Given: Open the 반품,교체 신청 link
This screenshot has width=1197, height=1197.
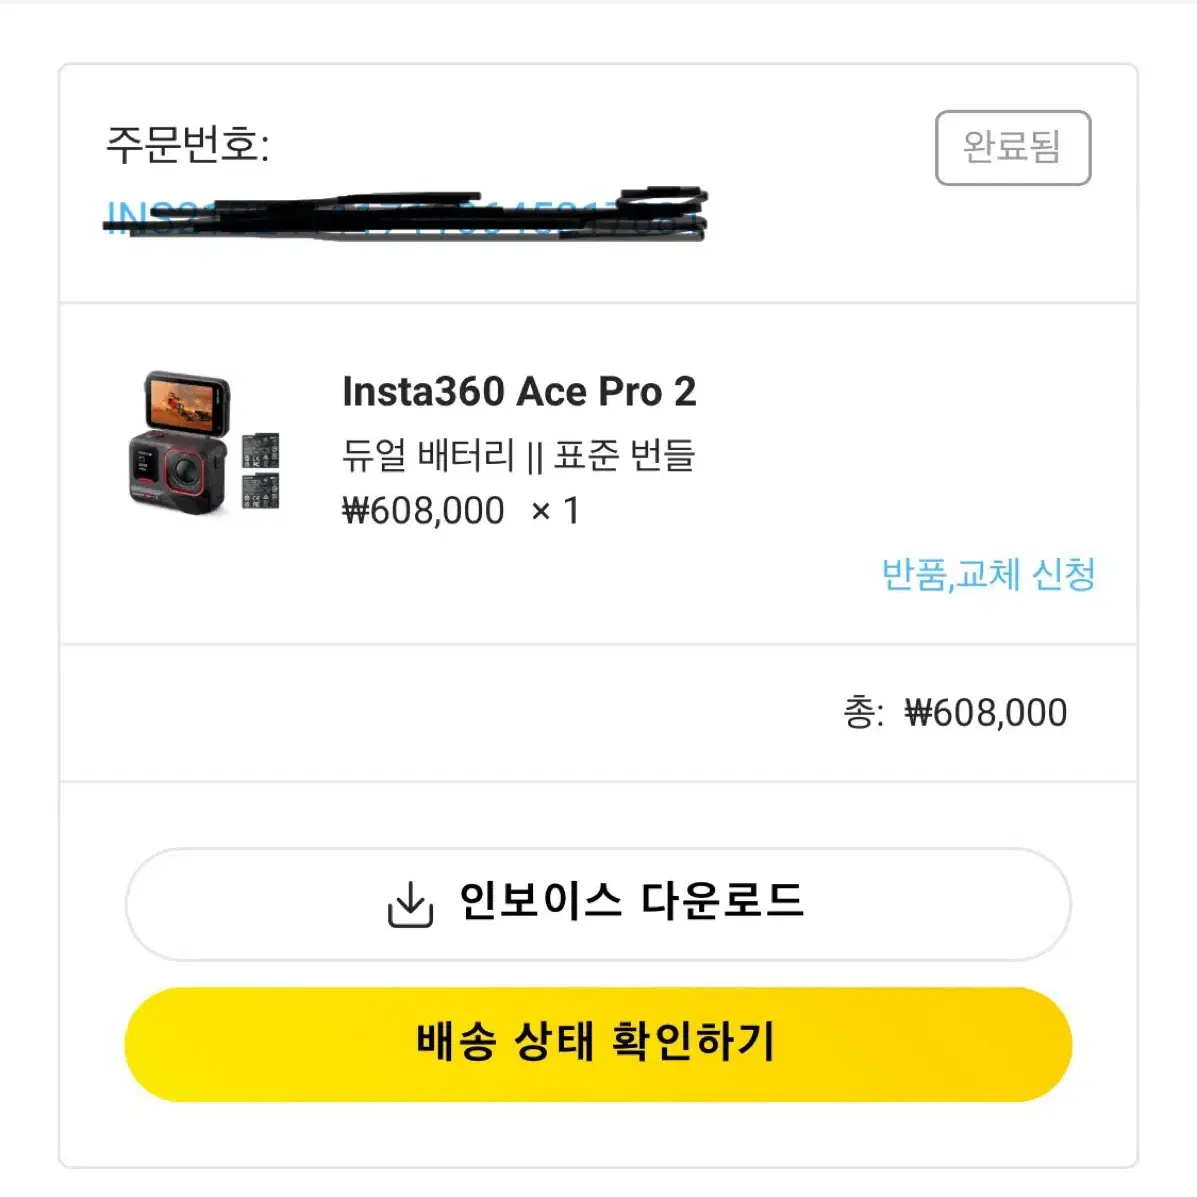Looking at the screenshot, I should 988,575.
